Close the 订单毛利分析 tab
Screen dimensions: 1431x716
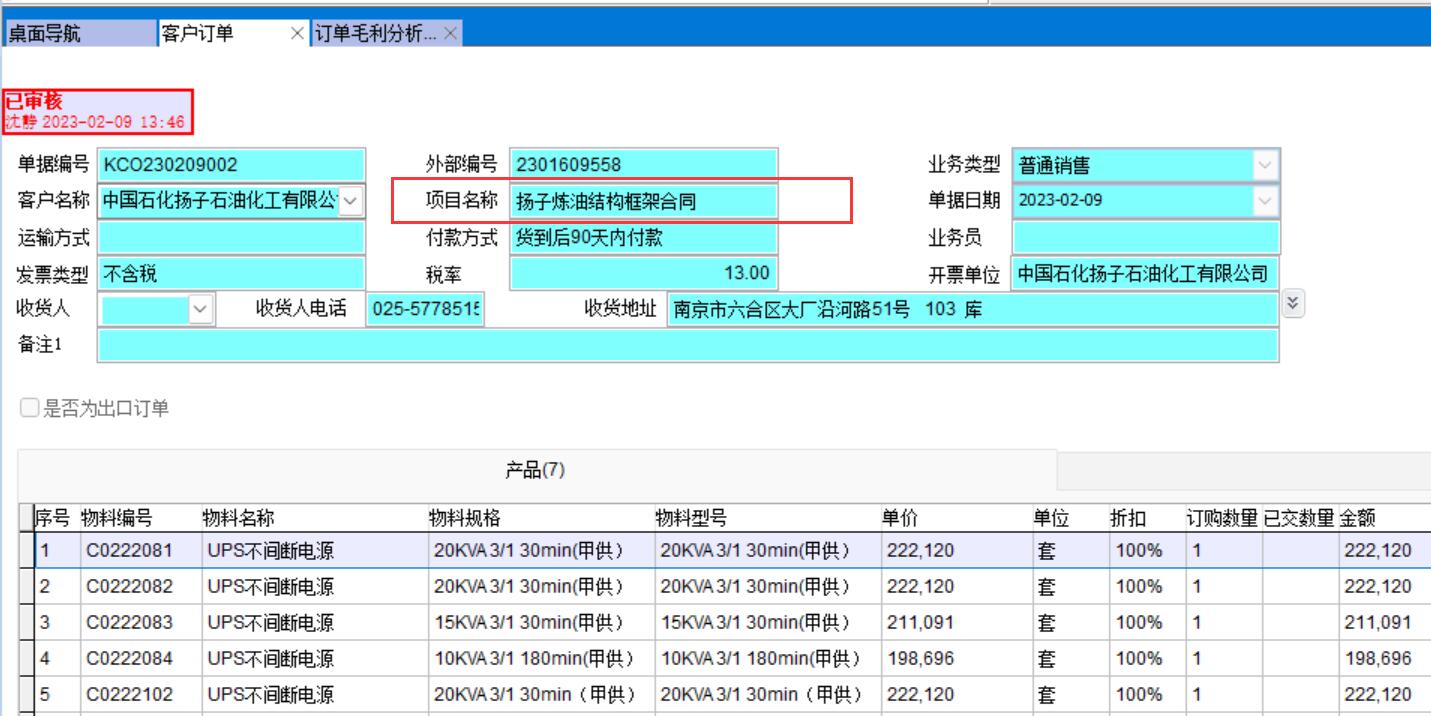click(x=450, y=34)
